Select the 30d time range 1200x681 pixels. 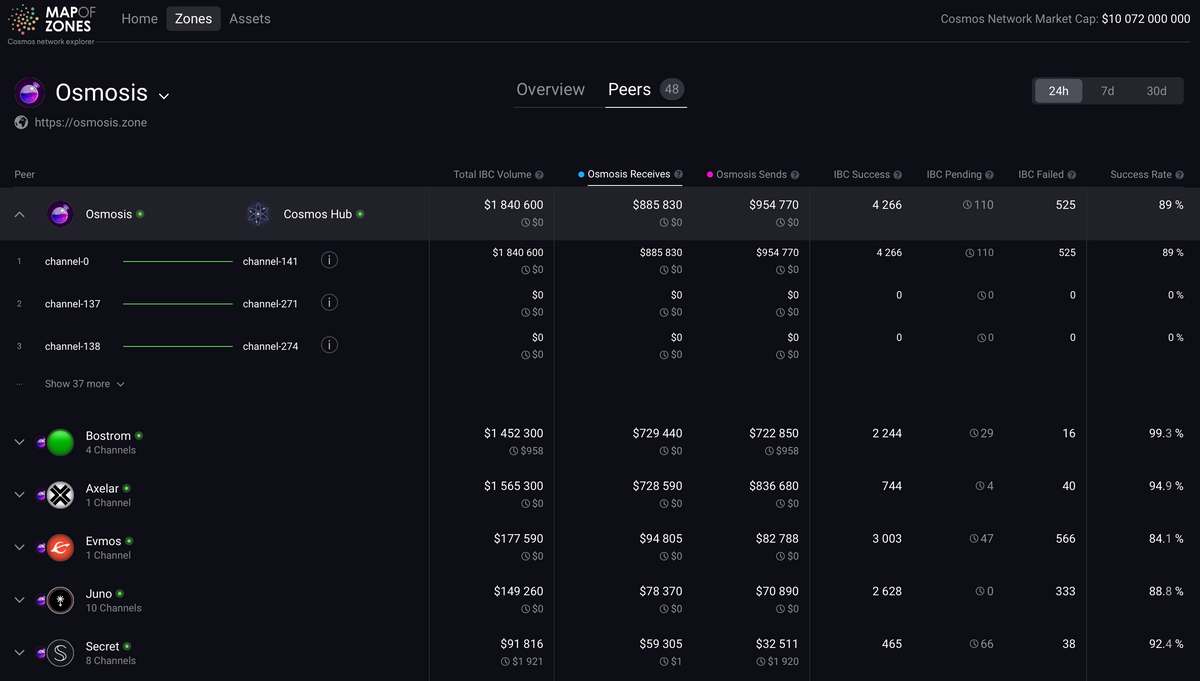1156,91
